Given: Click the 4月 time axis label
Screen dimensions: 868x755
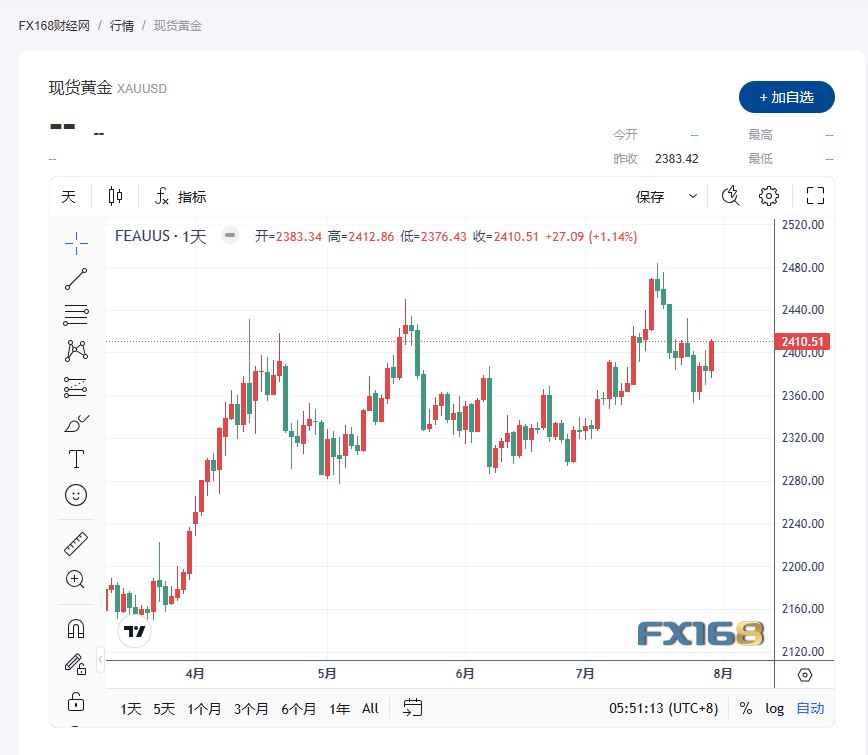Looking at the screenshot, I should pos(195,674).
